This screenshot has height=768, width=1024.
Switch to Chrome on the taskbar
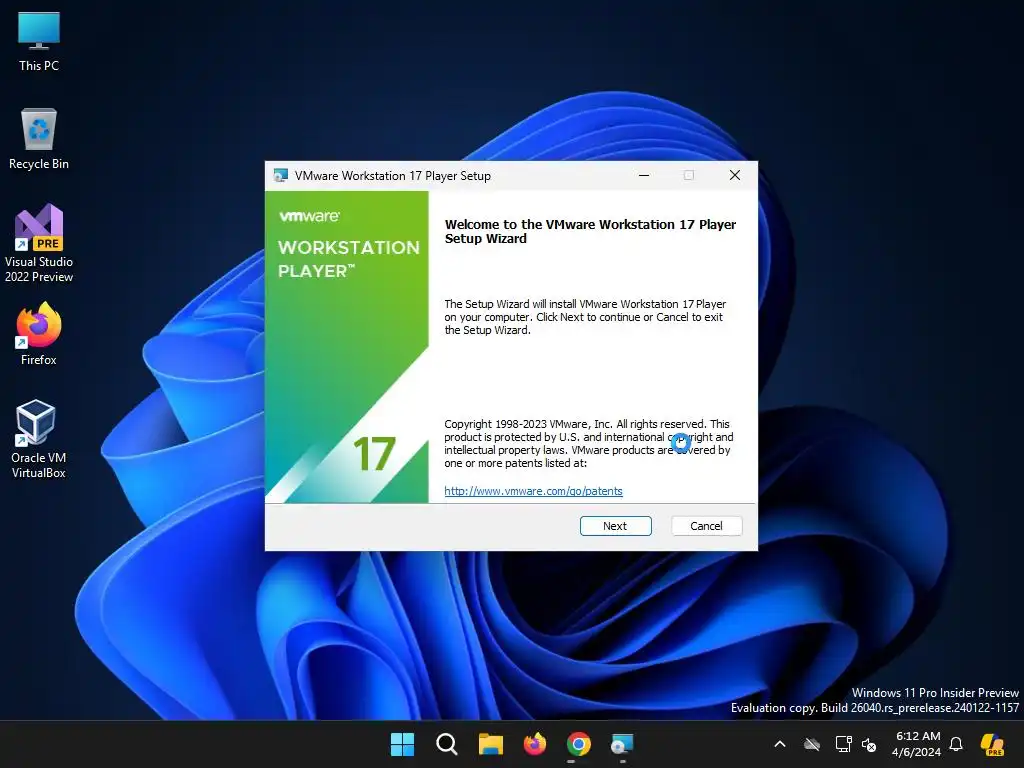tap(579, 744)
